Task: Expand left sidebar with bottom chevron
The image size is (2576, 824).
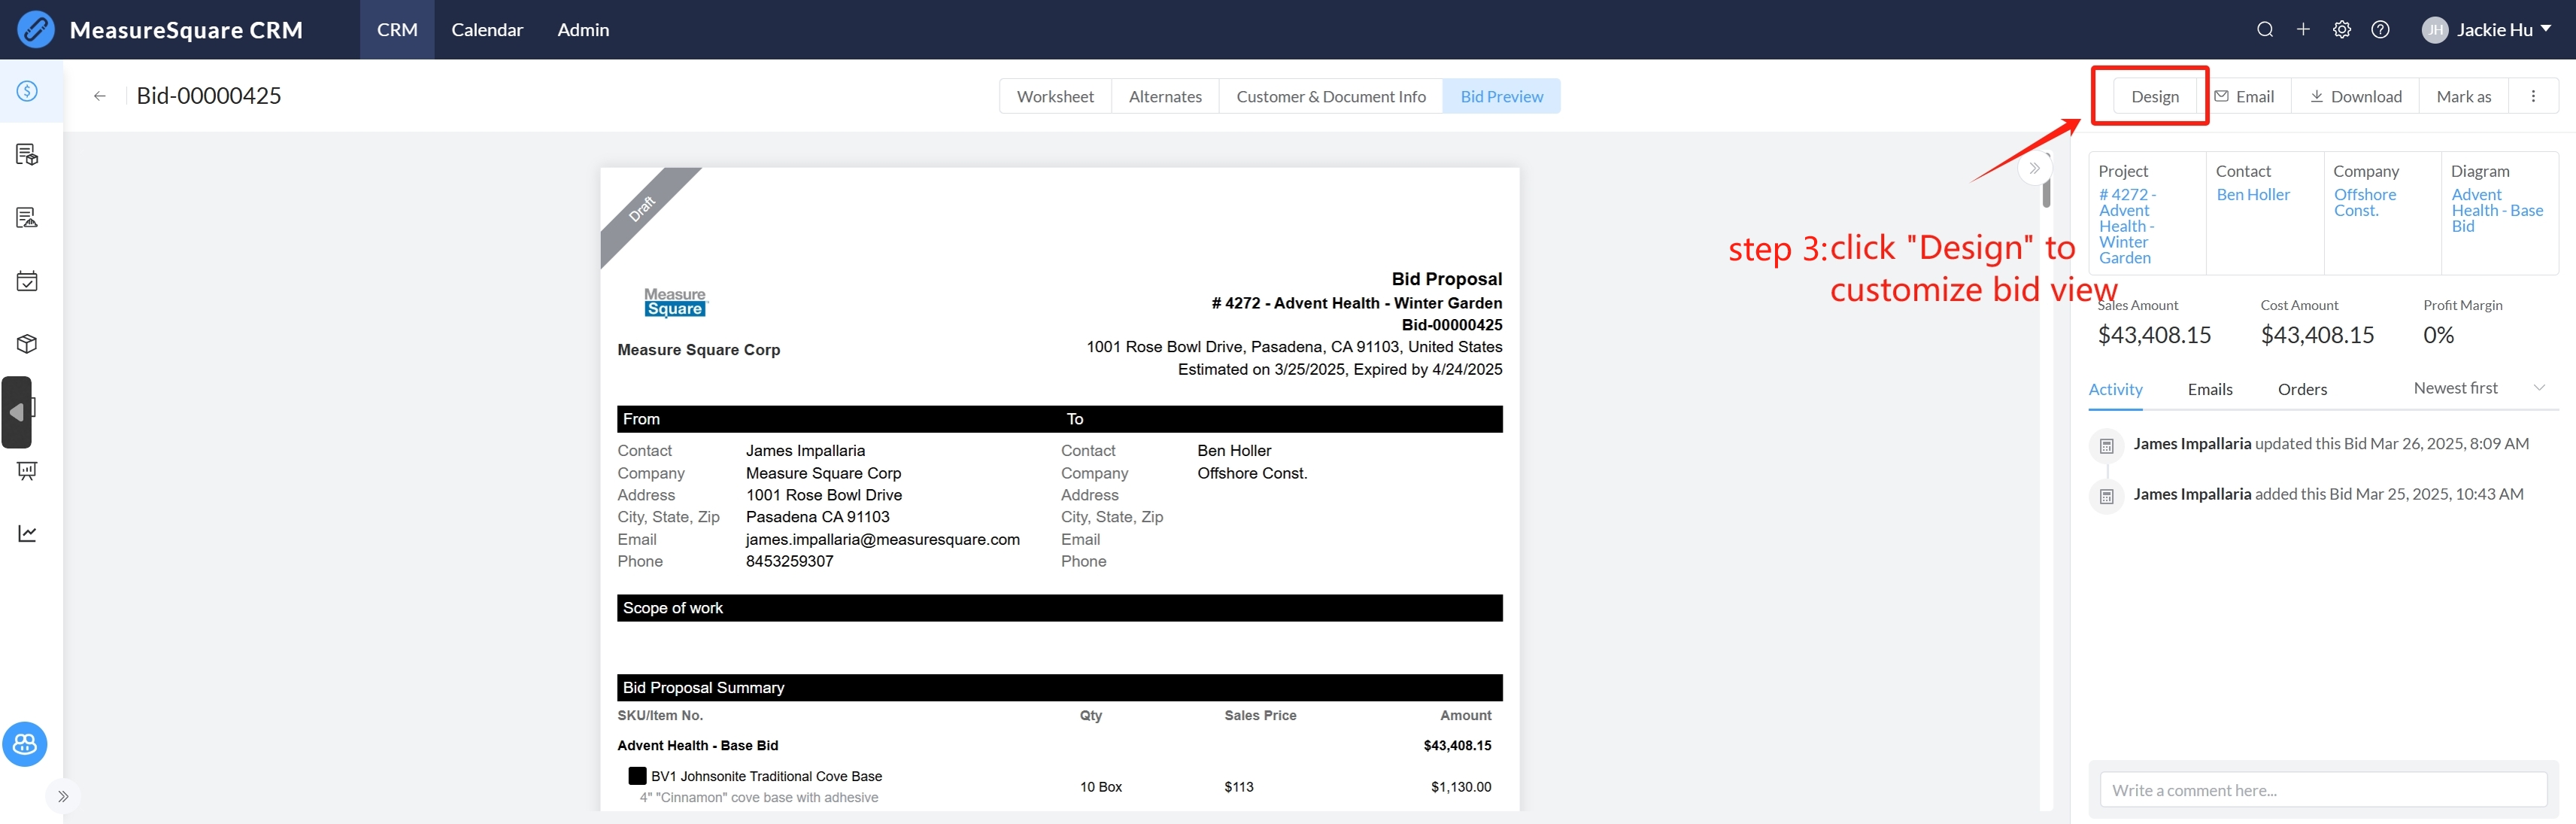Action: coord(63,796)
